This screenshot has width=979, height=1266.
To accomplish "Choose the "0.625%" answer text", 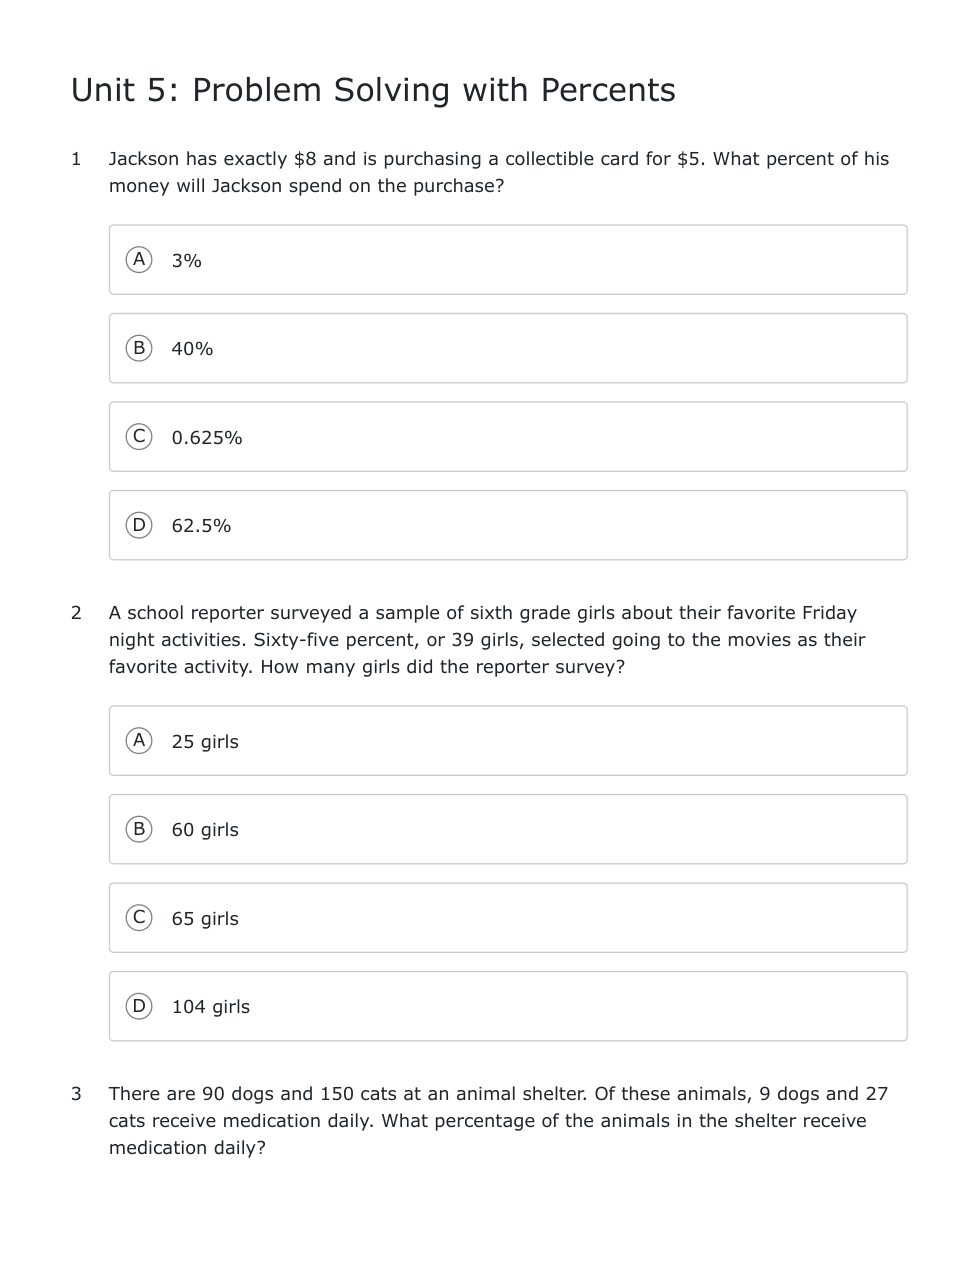I will 207,438.
